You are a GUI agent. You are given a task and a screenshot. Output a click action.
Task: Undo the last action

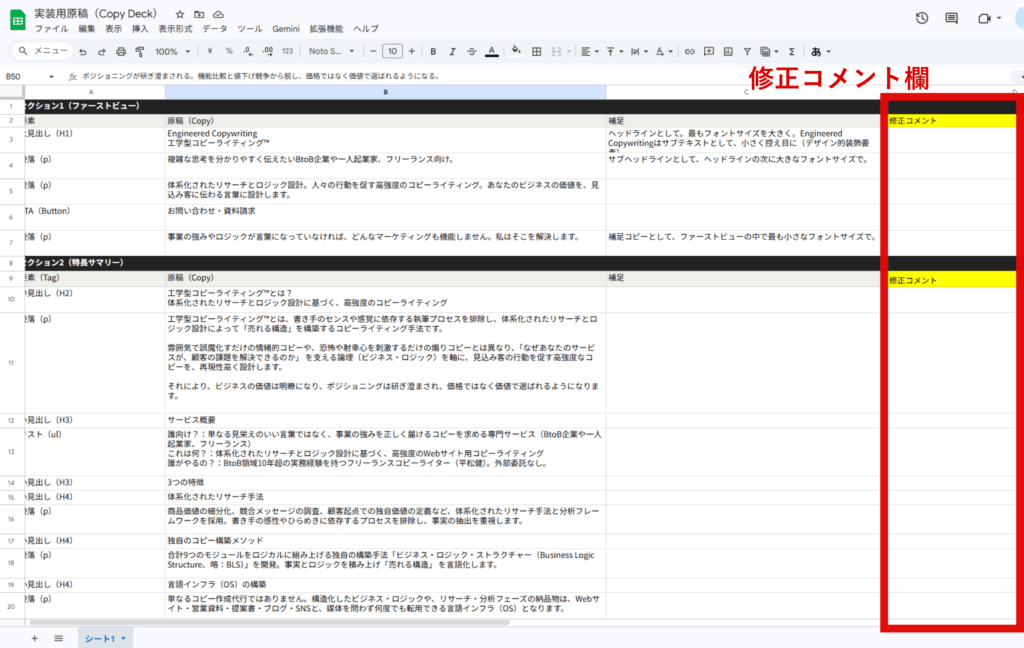[84, 51]
